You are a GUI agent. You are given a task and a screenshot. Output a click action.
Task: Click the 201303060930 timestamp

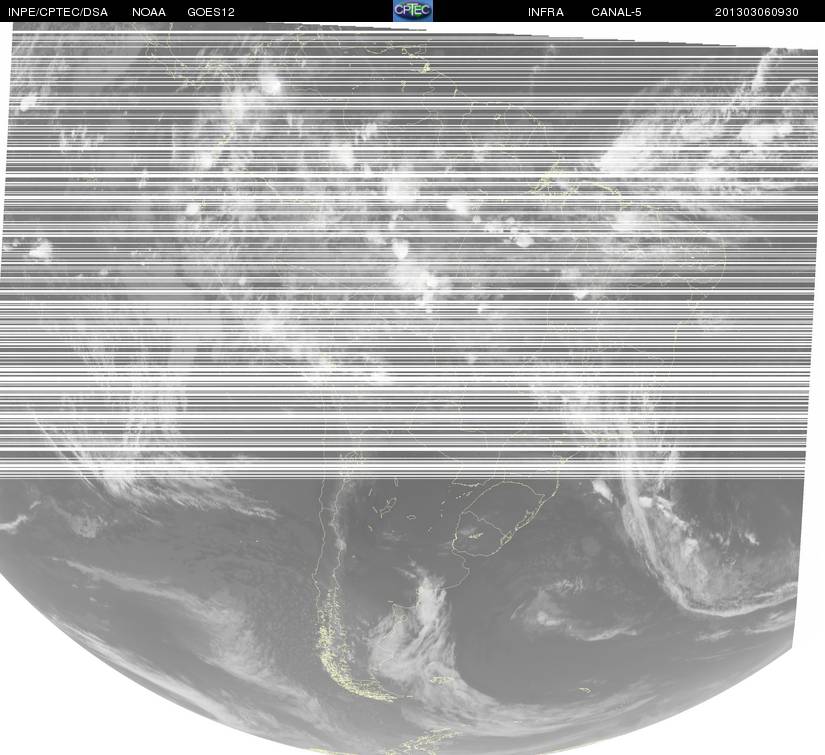pyautogui.click(x=757, y=12)
